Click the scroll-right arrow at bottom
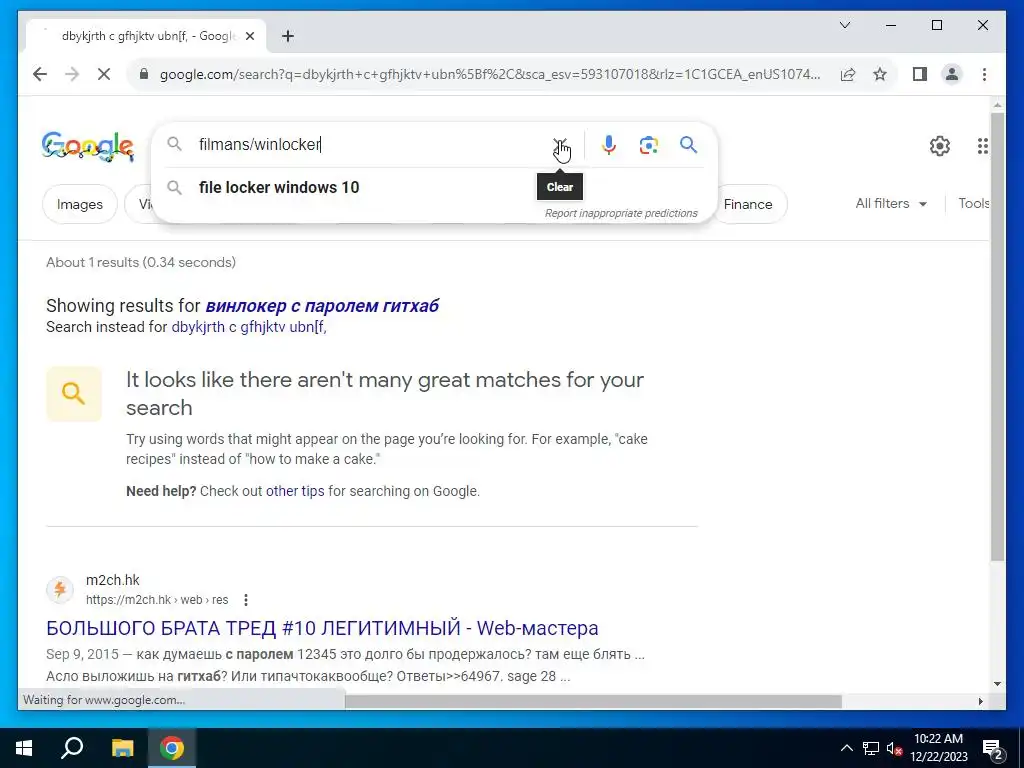Image resolution: width=1024 pixels, height=768 pixels. 980,701
